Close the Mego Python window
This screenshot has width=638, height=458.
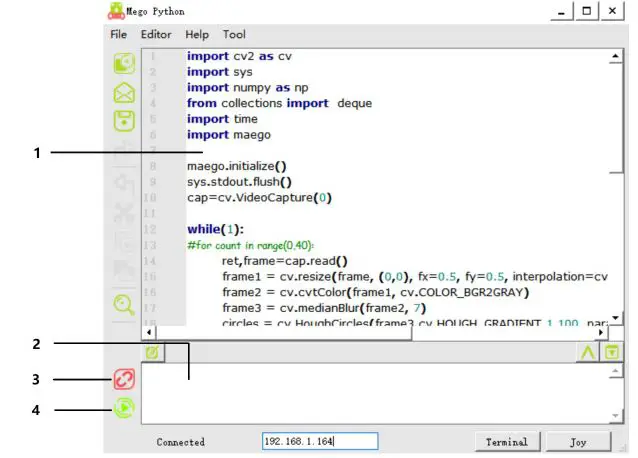pos(612,11)
